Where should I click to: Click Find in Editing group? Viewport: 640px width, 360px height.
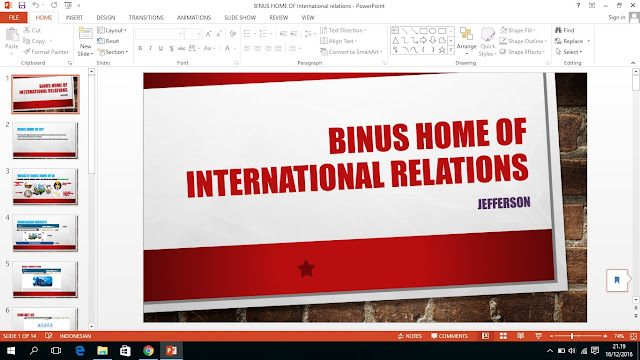tap(564, 30)
